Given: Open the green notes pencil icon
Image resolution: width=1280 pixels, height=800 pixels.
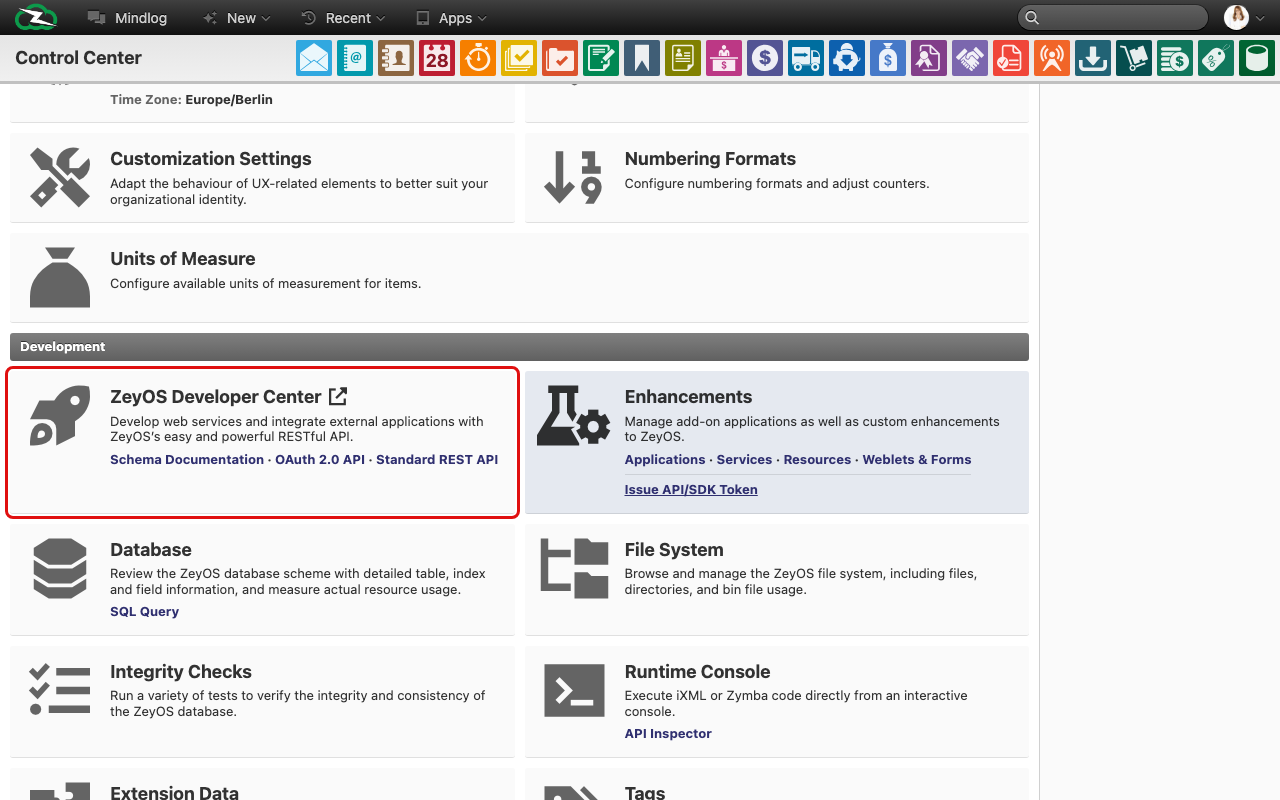Looking at the screenshot, I should 601,58.
